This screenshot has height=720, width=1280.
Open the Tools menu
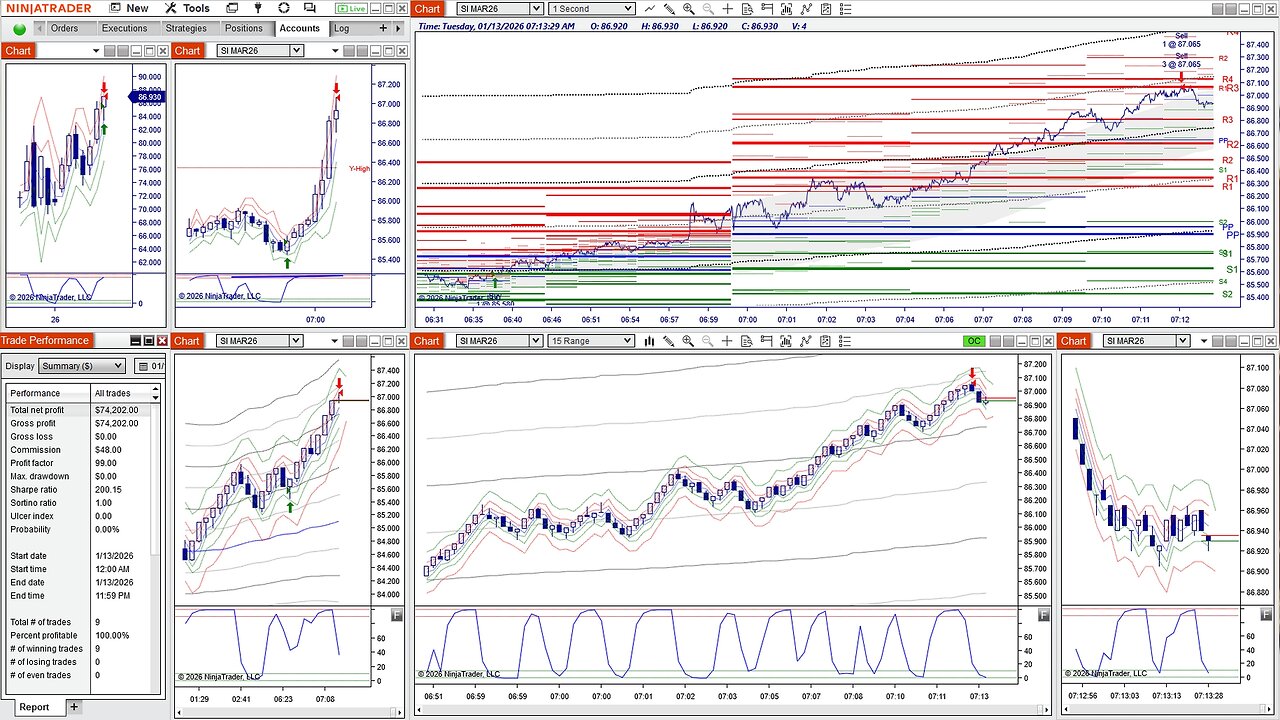click(187, 8)
